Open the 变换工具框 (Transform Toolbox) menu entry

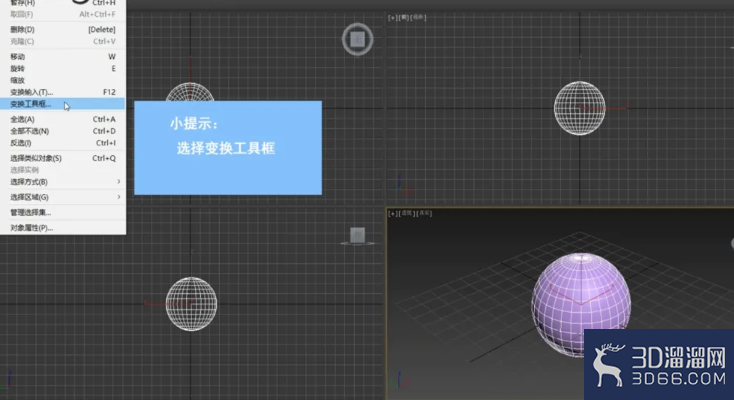63,104
